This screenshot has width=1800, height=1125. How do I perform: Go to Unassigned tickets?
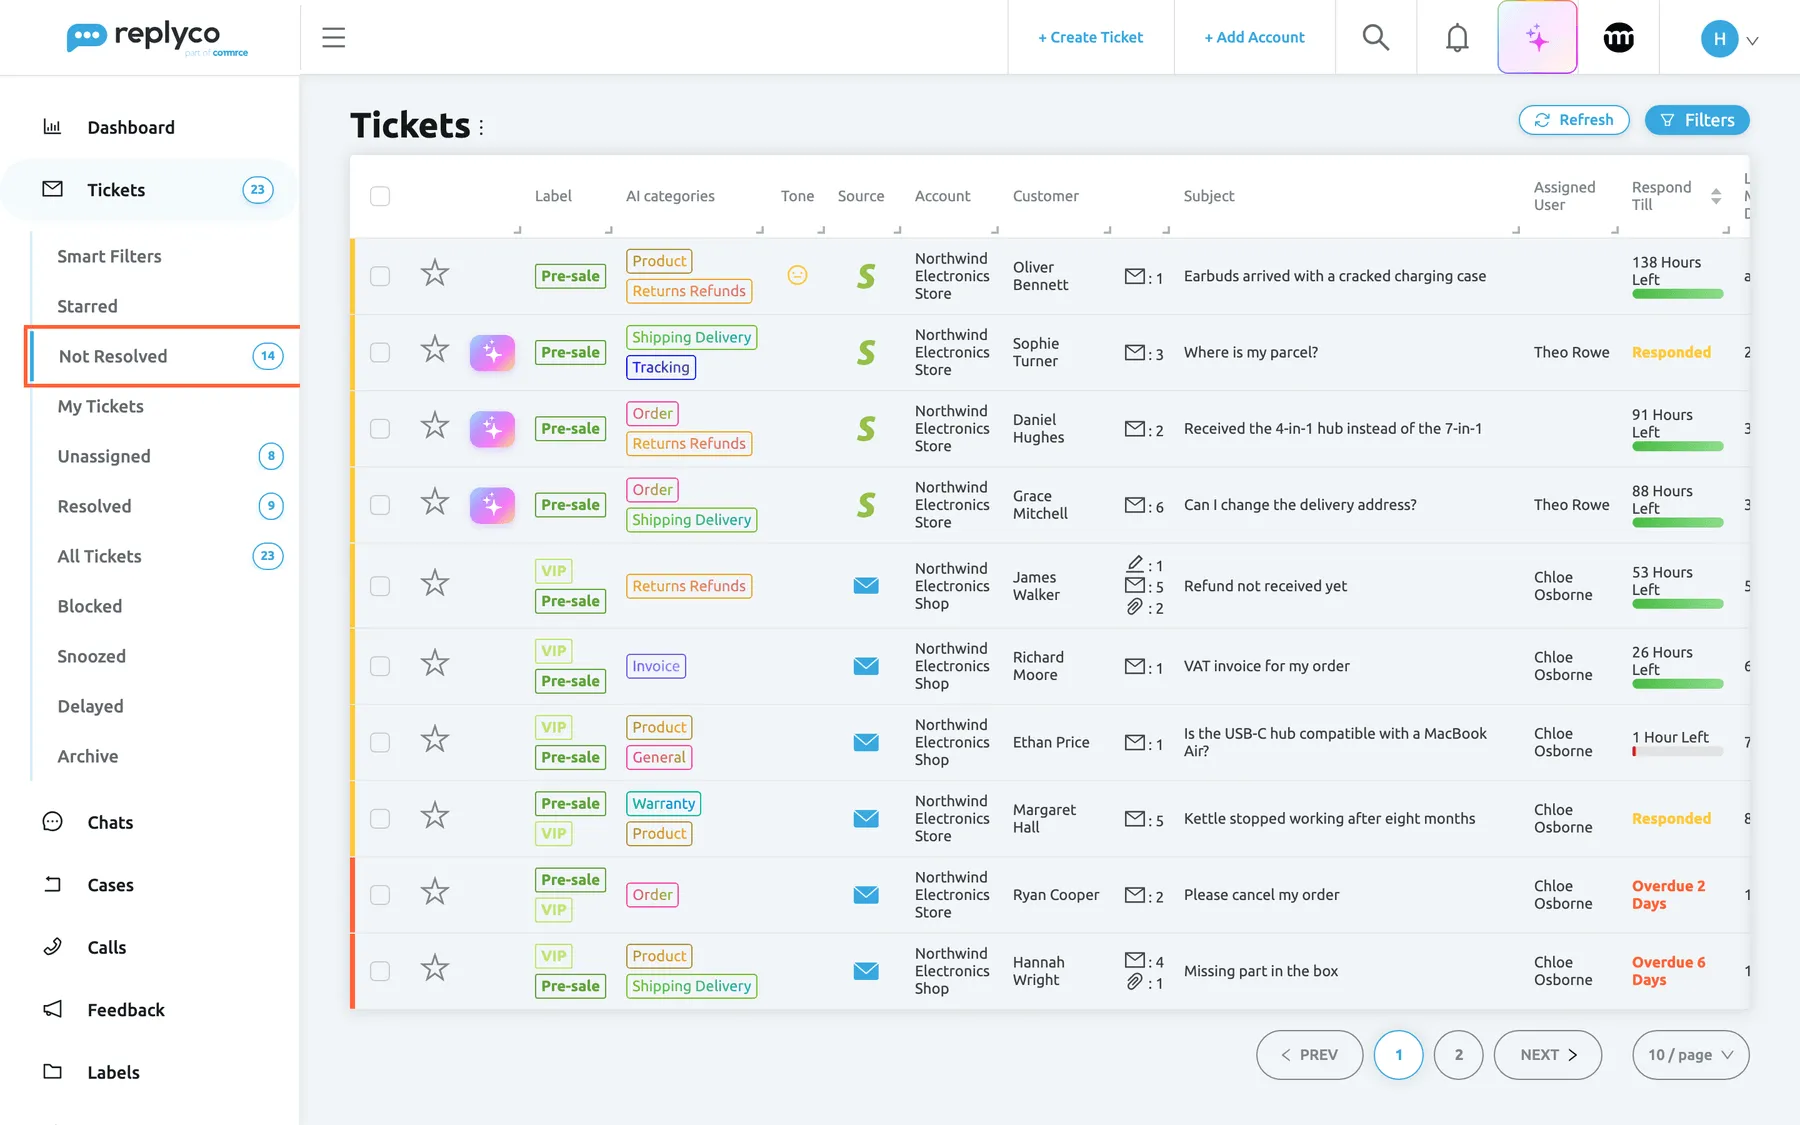tap(104, 456)
